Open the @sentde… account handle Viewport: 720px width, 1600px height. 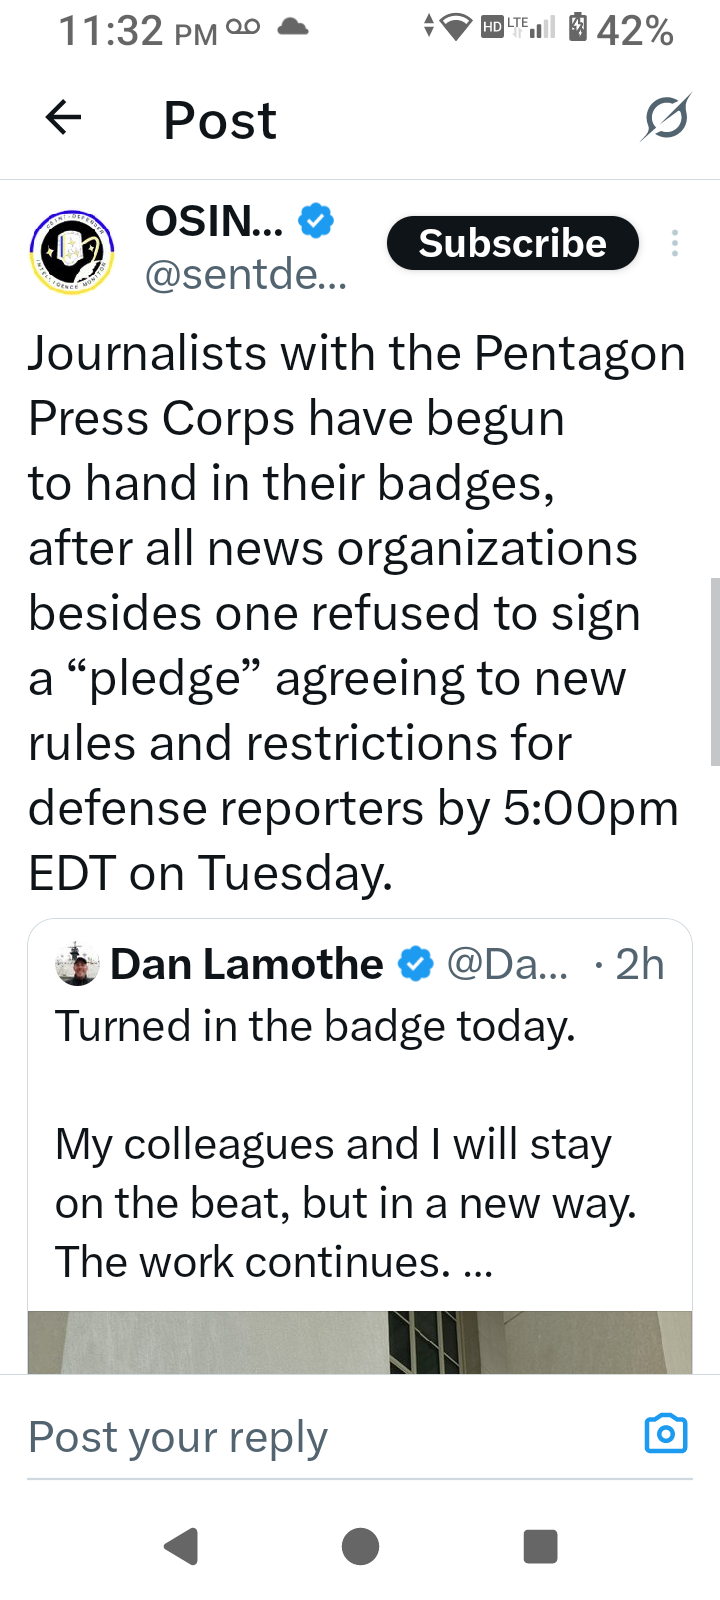click(246, 274)
